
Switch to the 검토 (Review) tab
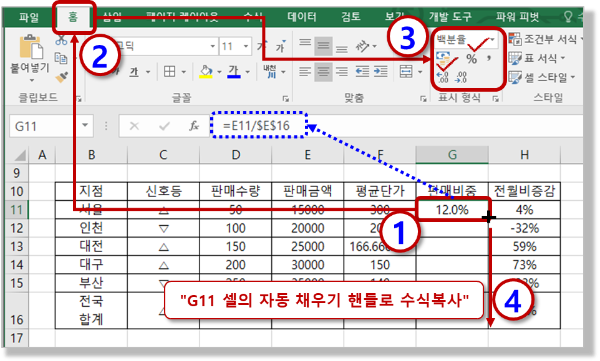point(351,16)
